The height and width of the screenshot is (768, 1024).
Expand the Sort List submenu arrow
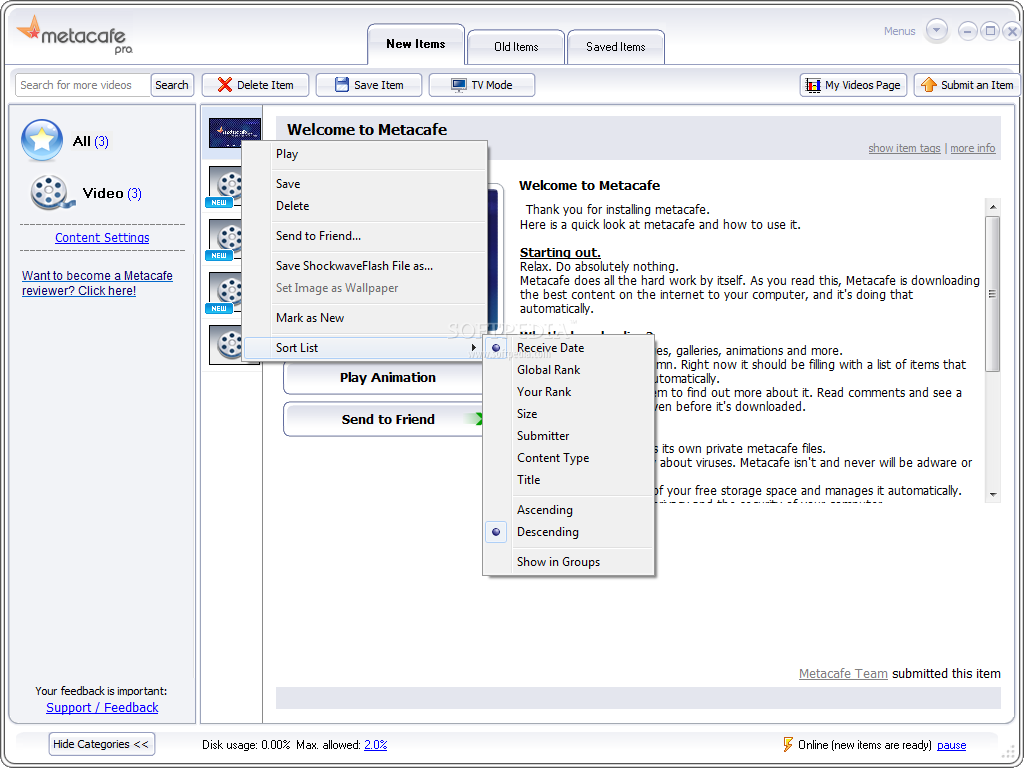pos(473,348)
